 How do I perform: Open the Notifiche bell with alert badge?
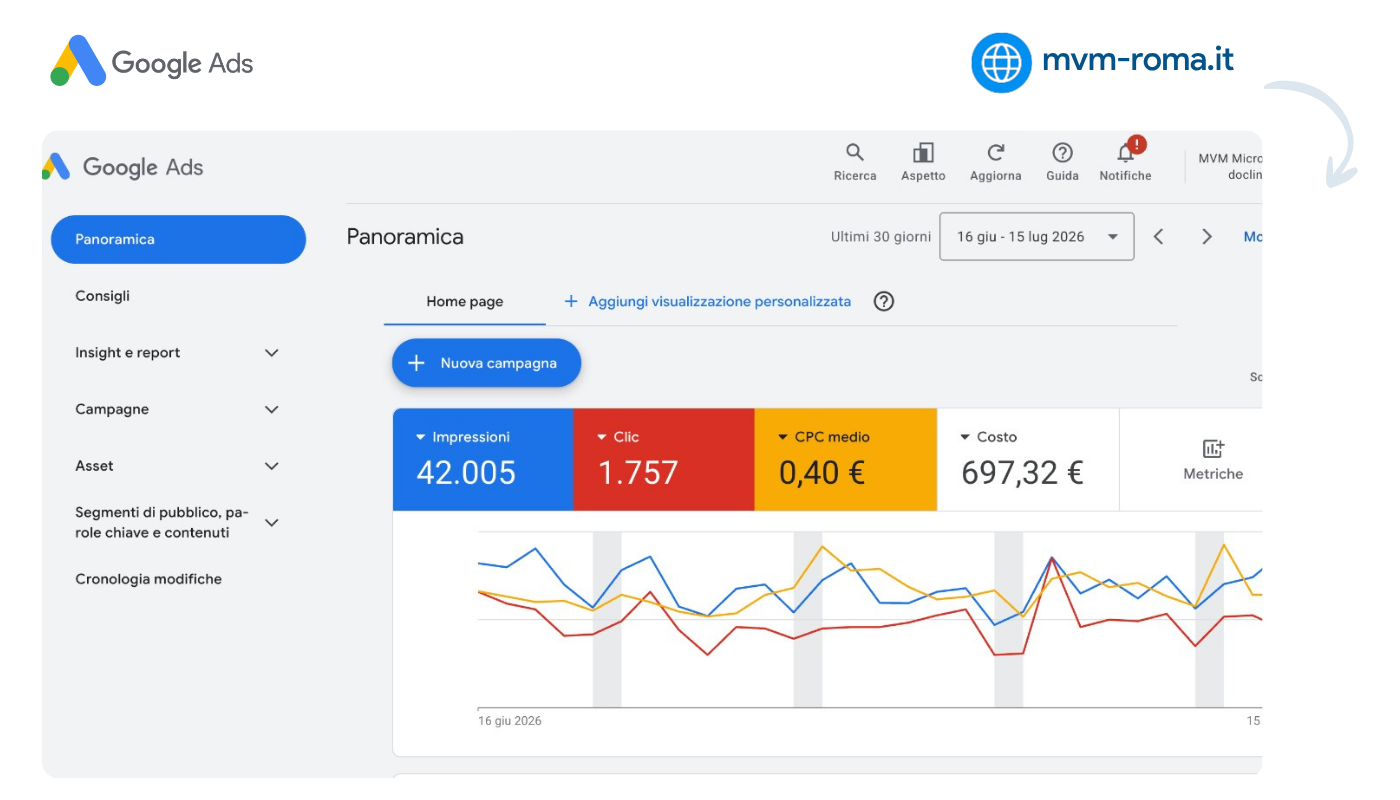(1126, 160)
